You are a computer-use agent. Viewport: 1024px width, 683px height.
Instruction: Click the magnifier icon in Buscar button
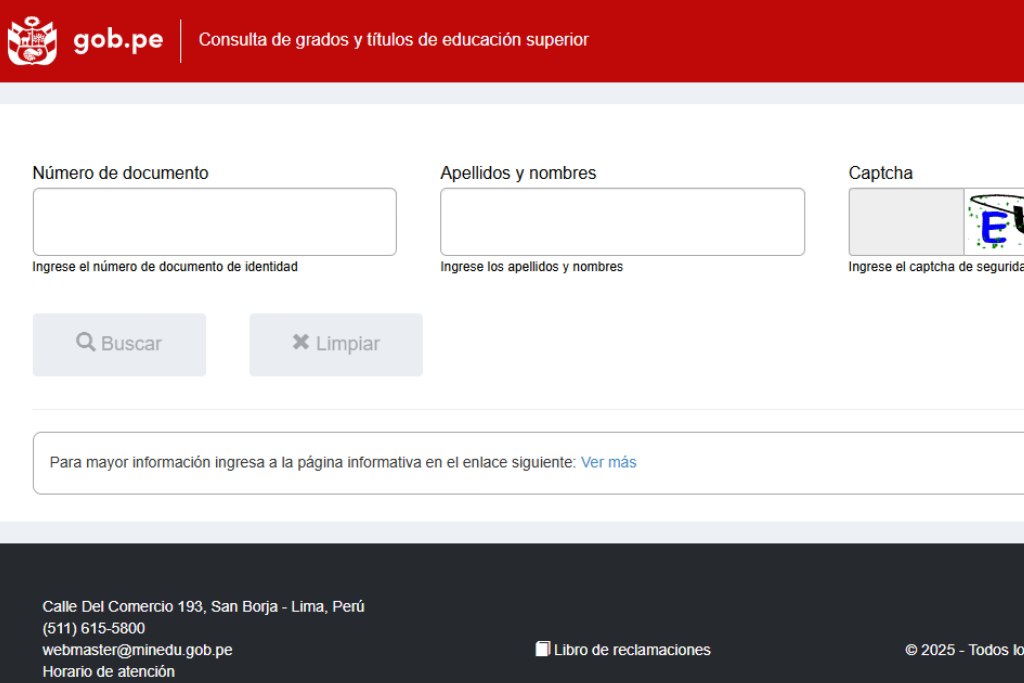(86, 343)
